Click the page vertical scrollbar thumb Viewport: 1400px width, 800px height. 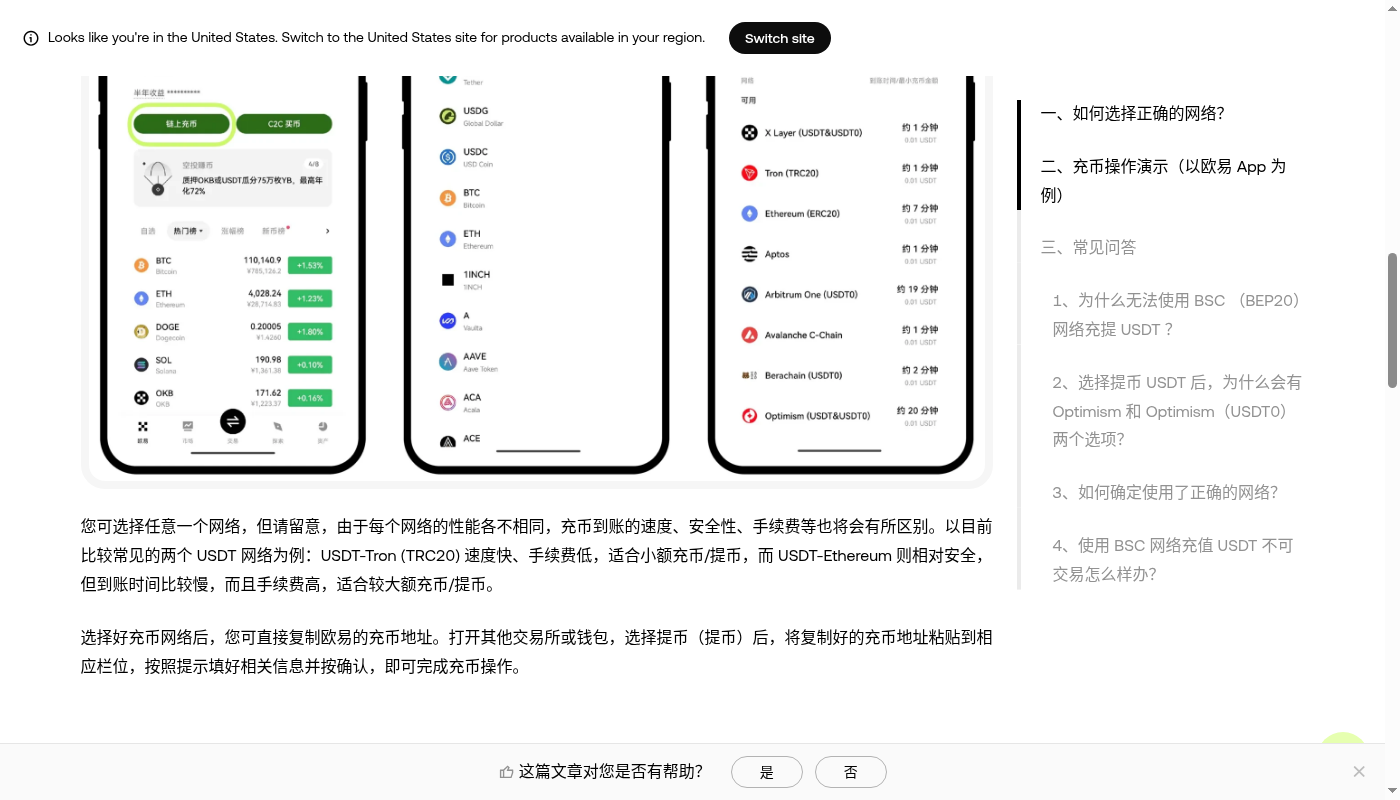tap(1392, 320)
